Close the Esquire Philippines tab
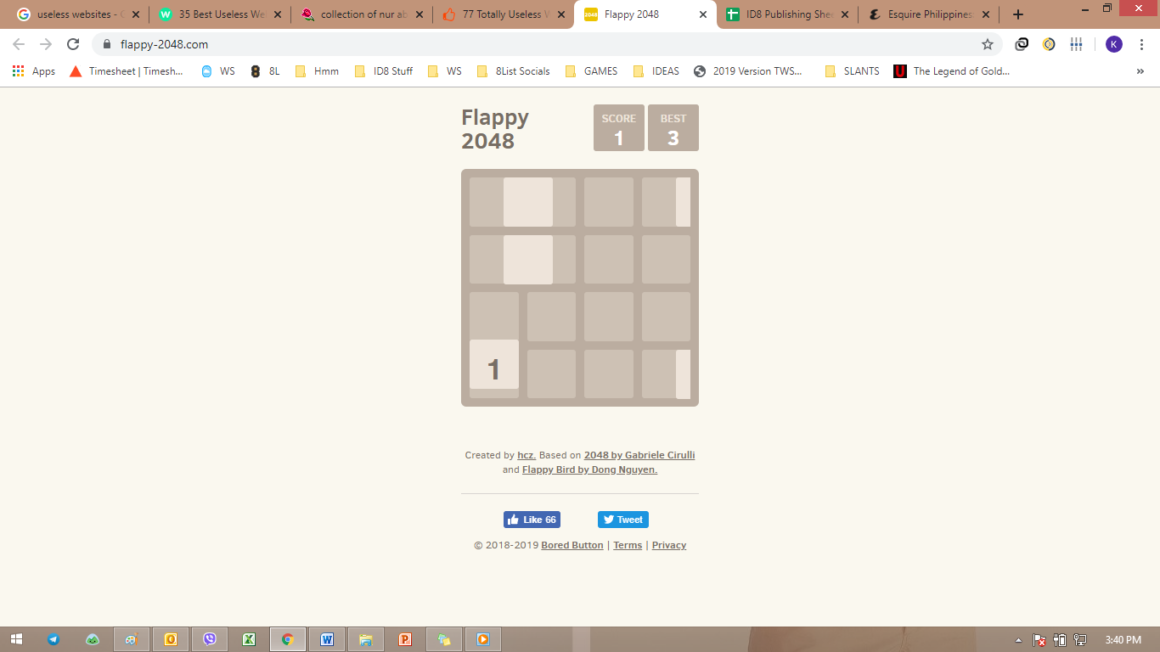This screenshot has height=652, width=1160. [x=986, y=14]
